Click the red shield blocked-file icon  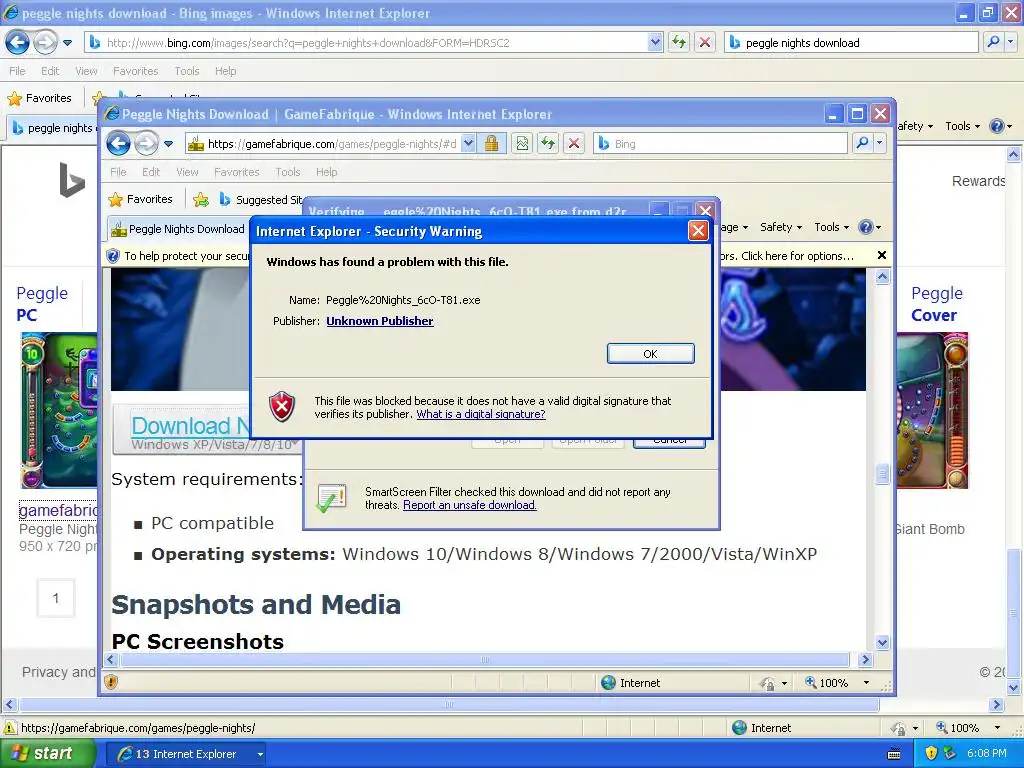click(x=282, y=407)
